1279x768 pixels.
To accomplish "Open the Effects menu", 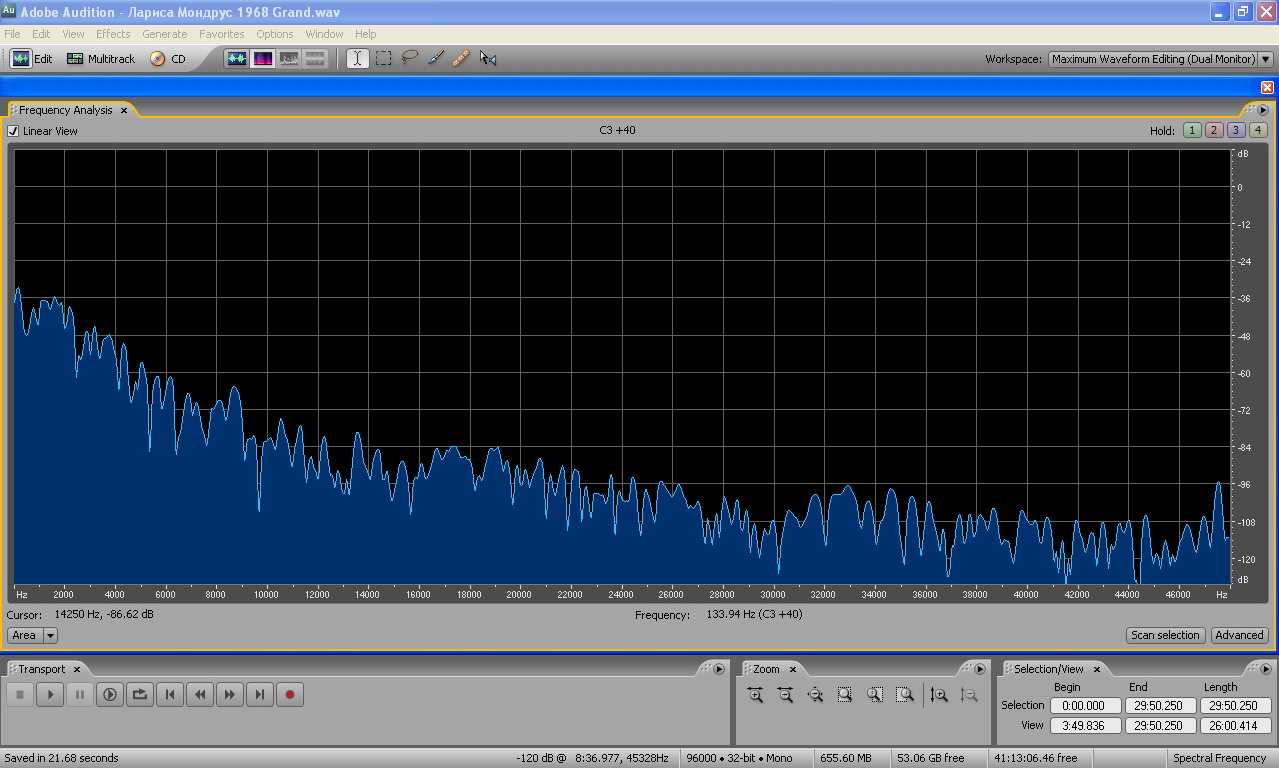I will (113, 34).
